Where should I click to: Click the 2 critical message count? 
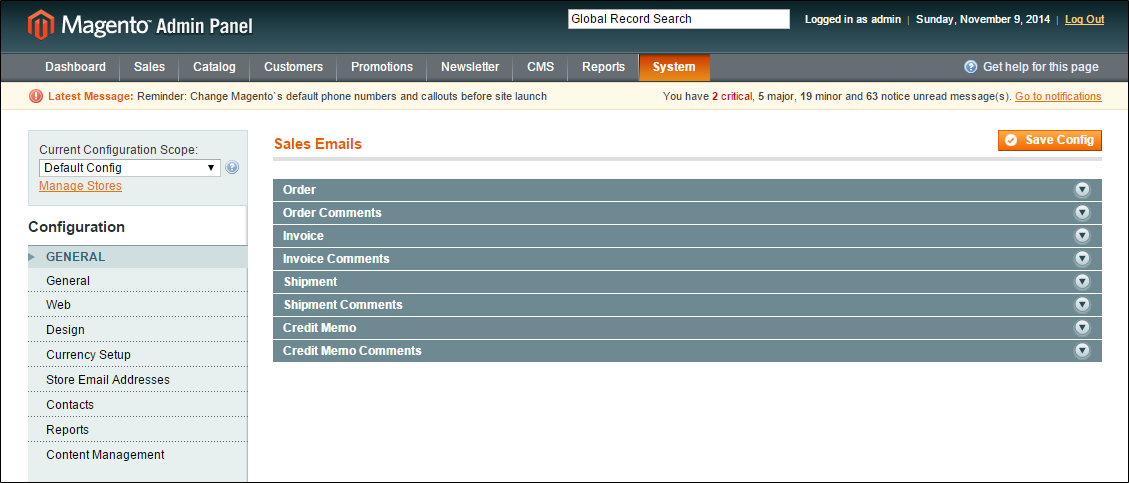(x=732, y=96)
